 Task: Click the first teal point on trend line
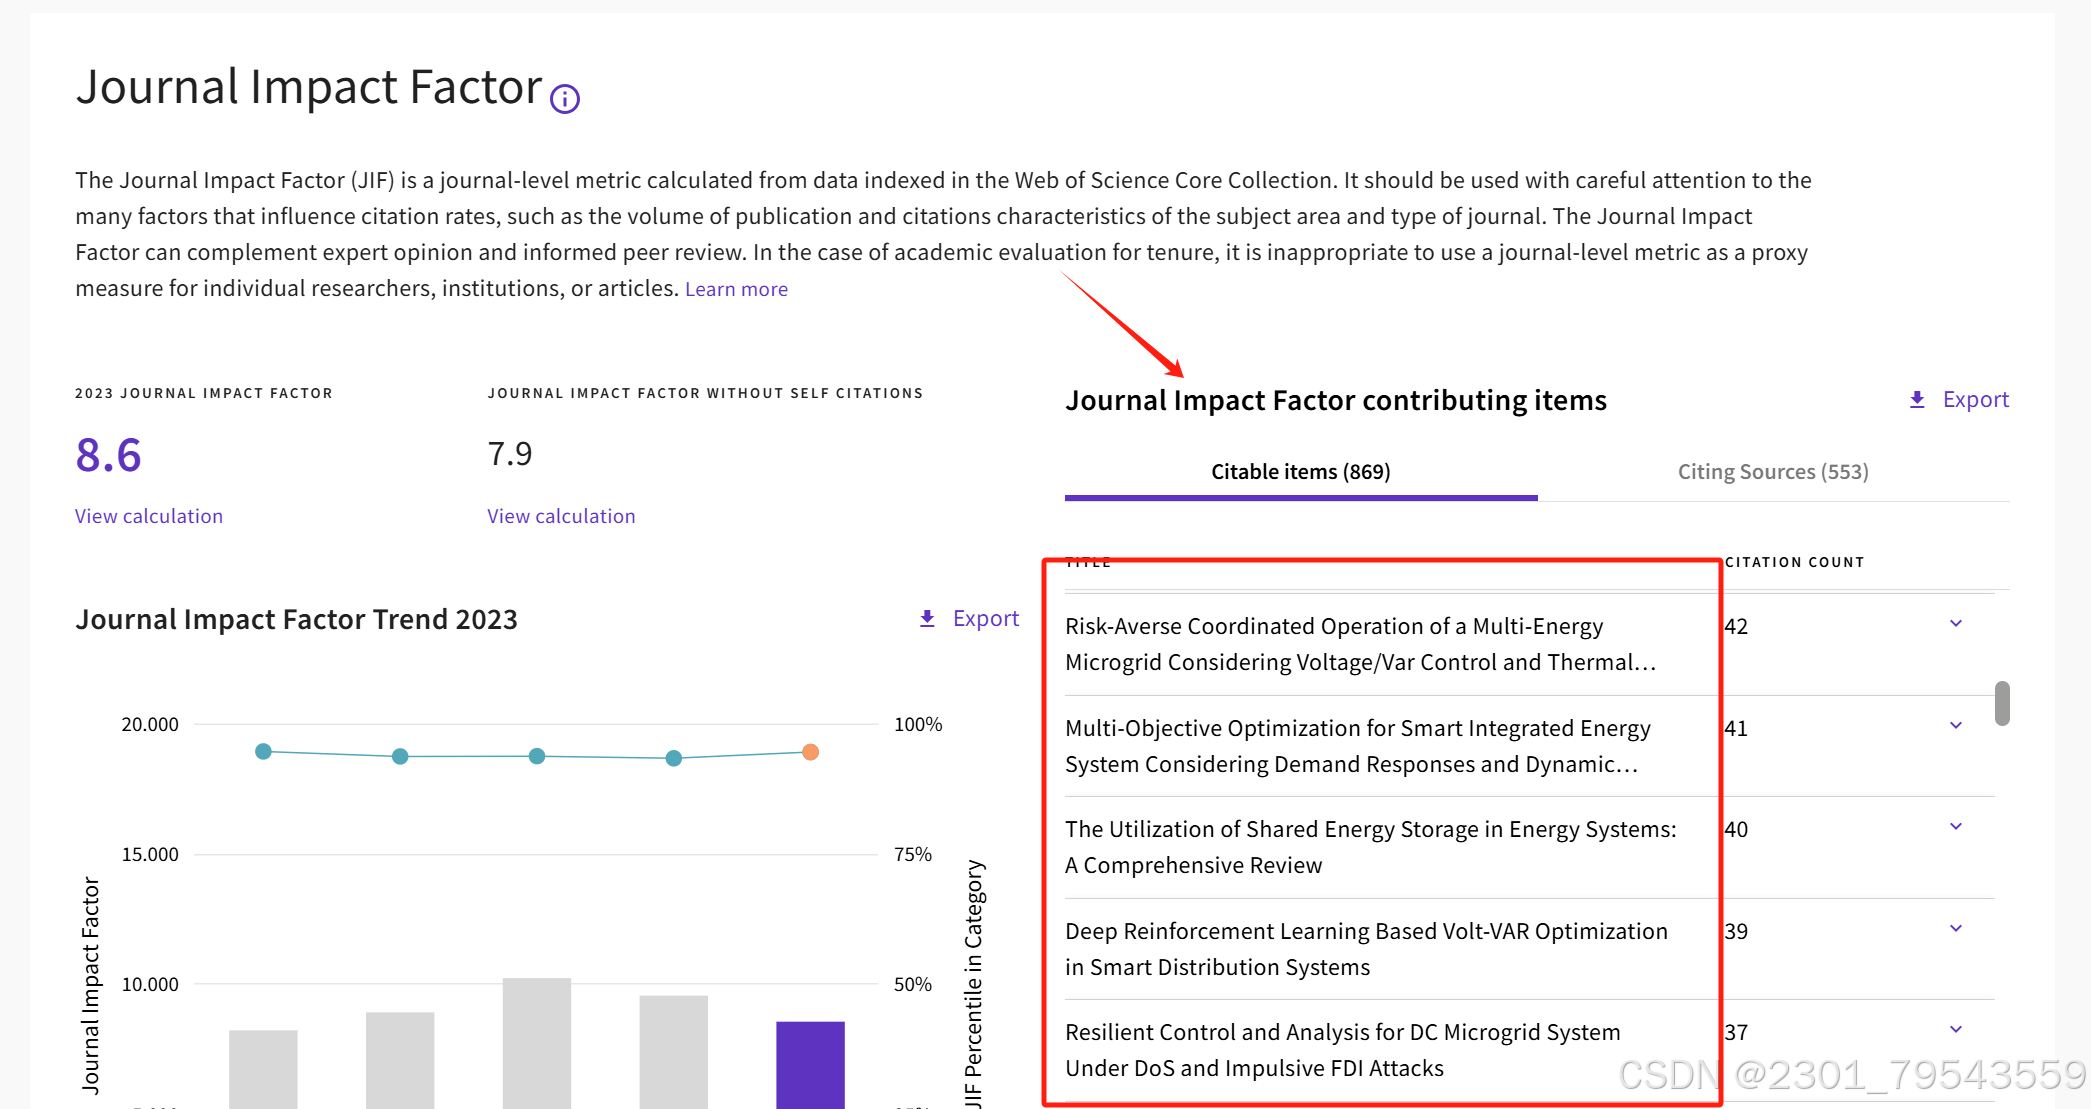click(263, 751)
